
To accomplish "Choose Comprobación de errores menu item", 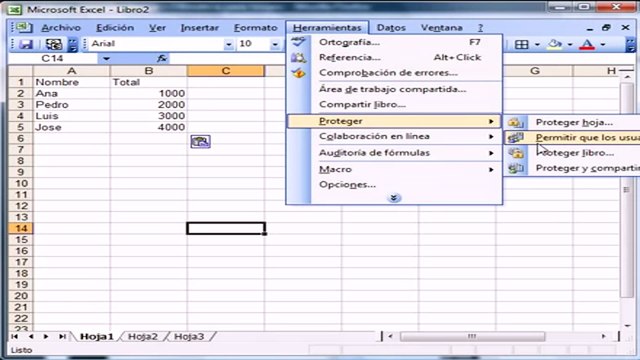I will tap(394, 73).
